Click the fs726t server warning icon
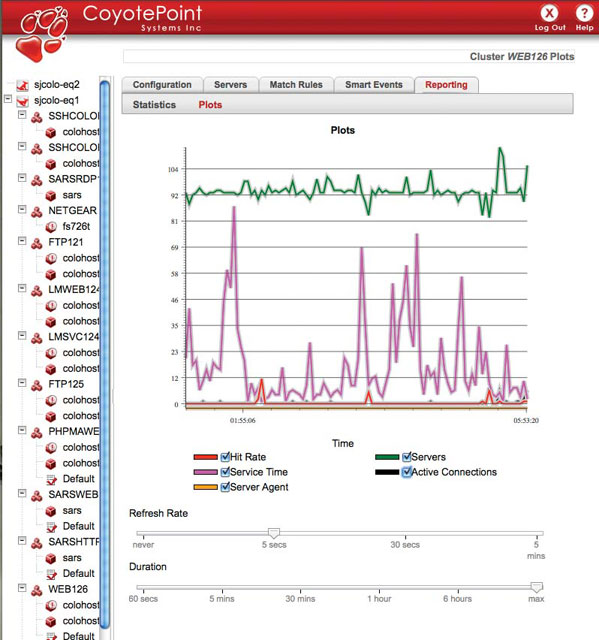Viewport: 599px width, 640px height. 51,227
